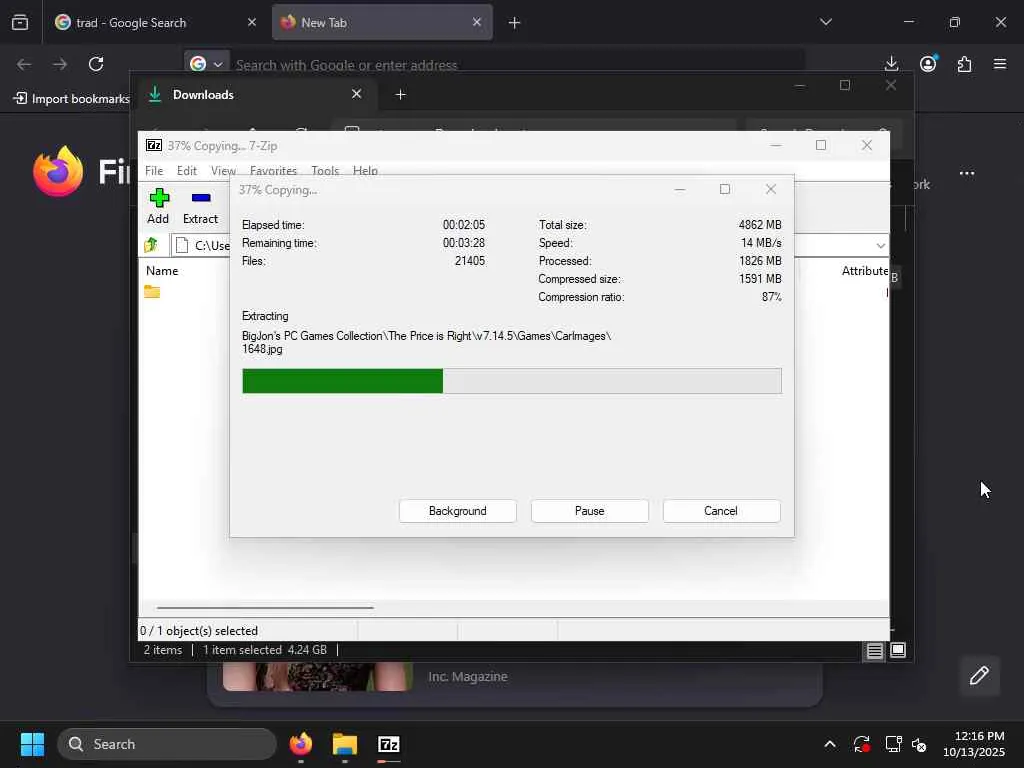Expand the 7-Zip address path dropdown

[x=880, y=246]
